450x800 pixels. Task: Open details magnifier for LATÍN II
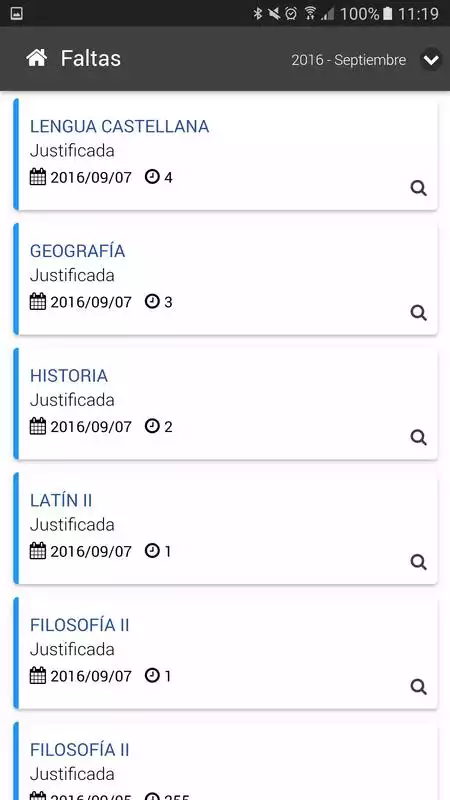[418, 562]
